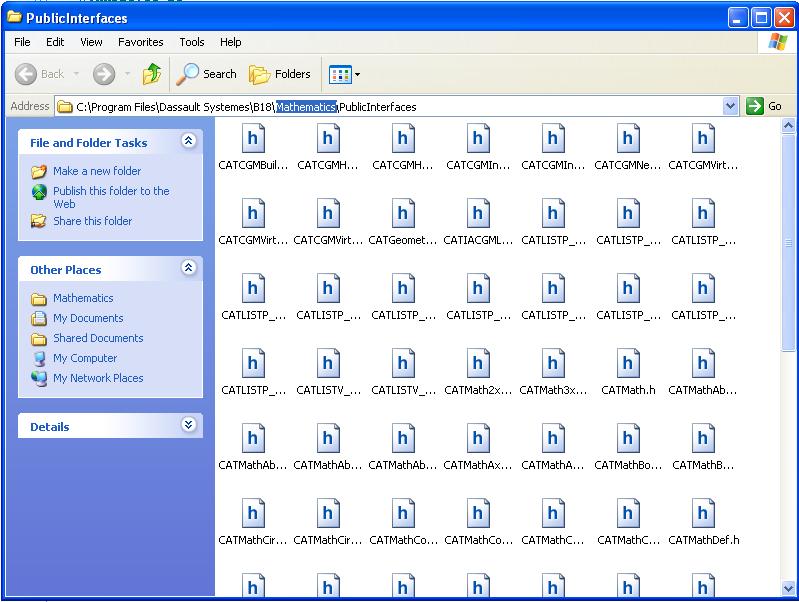Viewport: 799px width, 602px height.
Task: Open the File menu
Action: click(22, 42)
